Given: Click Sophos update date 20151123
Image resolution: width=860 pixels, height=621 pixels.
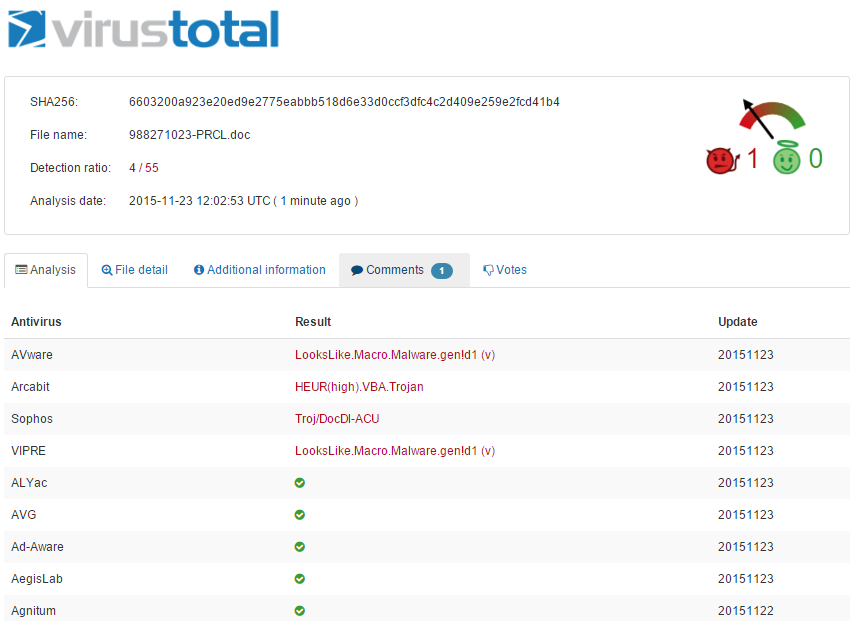Looking at the screenshot, I should (746, 419).
